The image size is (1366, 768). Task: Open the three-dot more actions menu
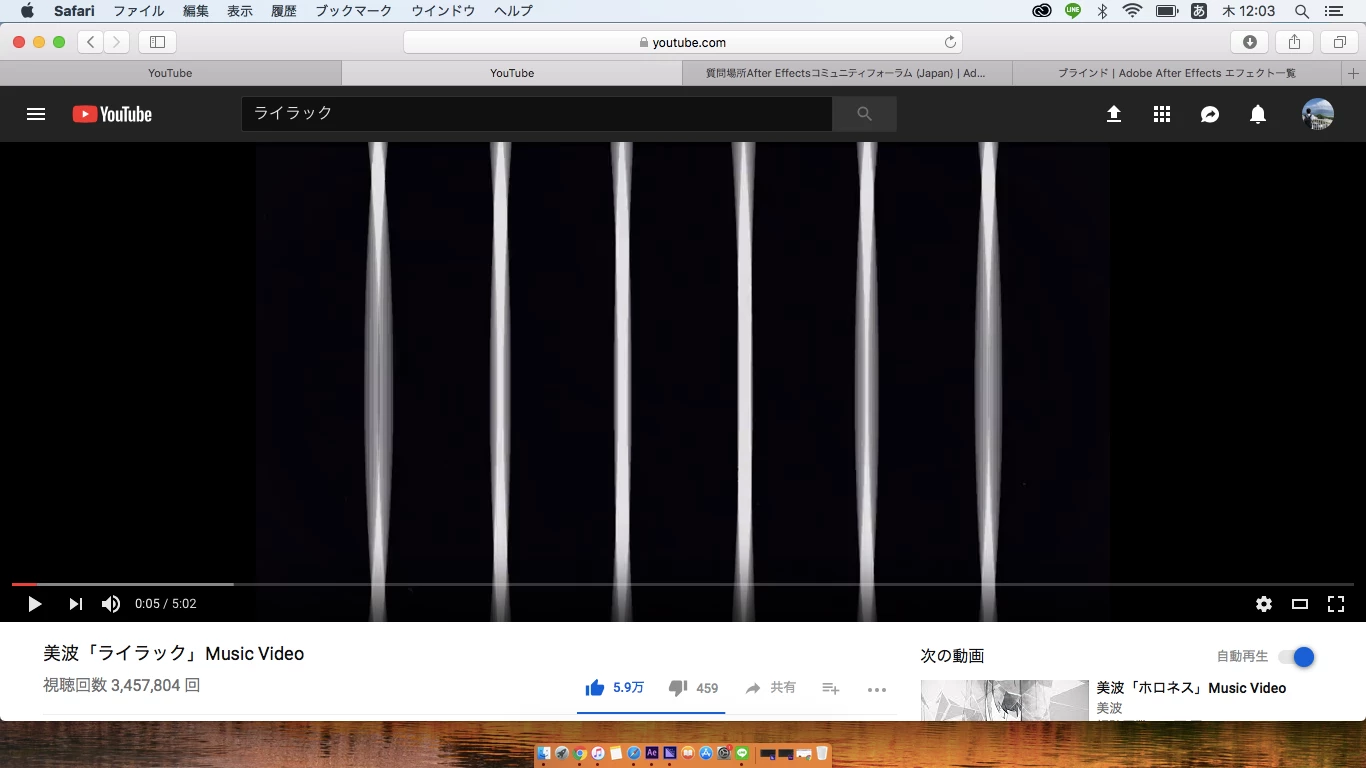point(877,689)
